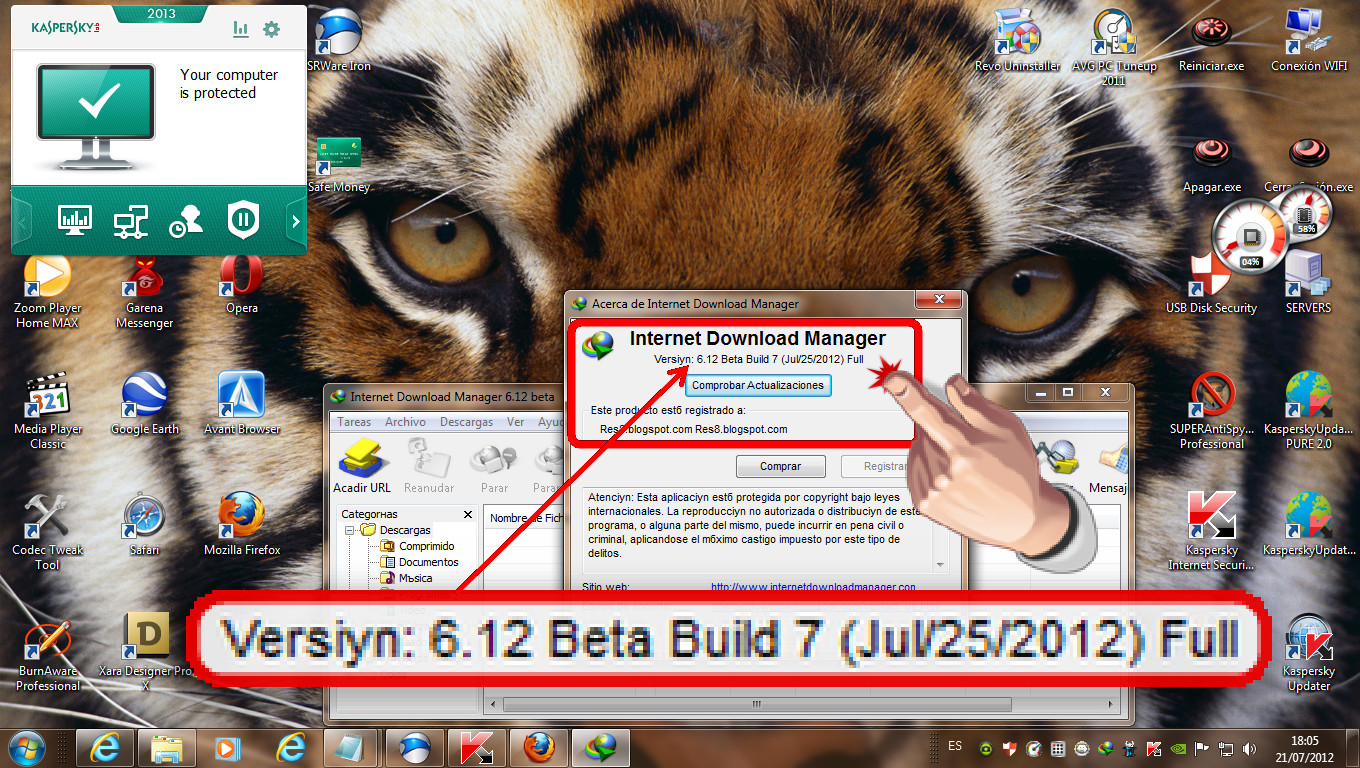1360x768 pixels.
Task: Click ES language indicator in tray
Action: click(x=955, y=747)
